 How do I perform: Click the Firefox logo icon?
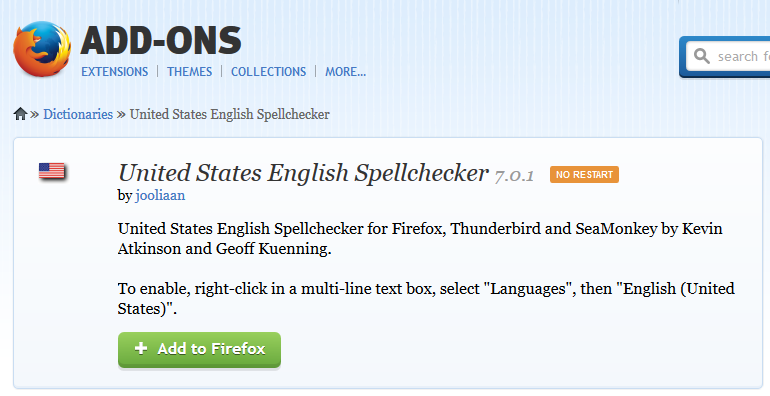[x=42, y=49]
